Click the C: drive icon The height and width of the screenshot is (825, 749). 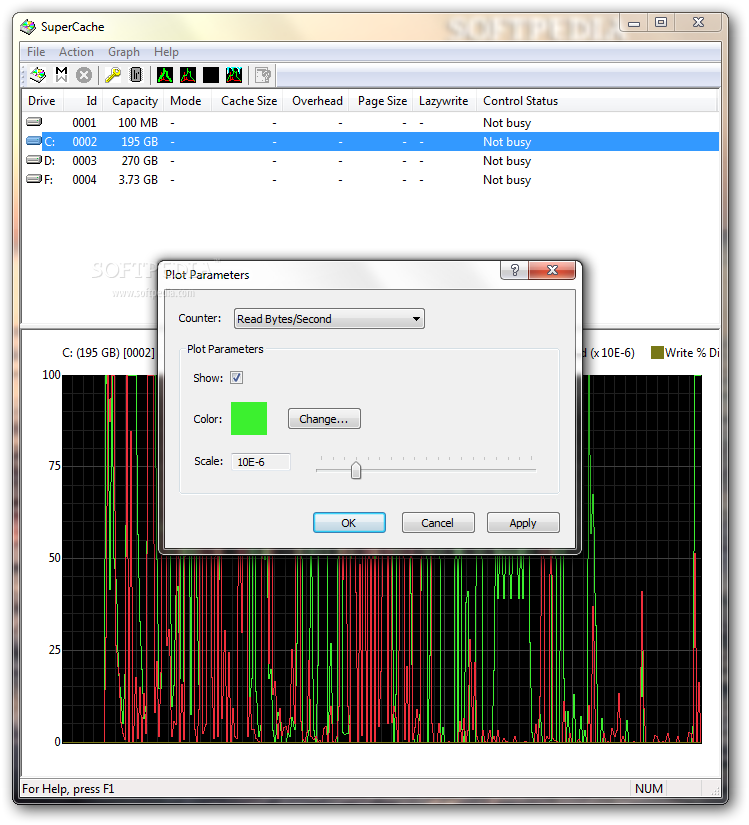tap(34, 141)
